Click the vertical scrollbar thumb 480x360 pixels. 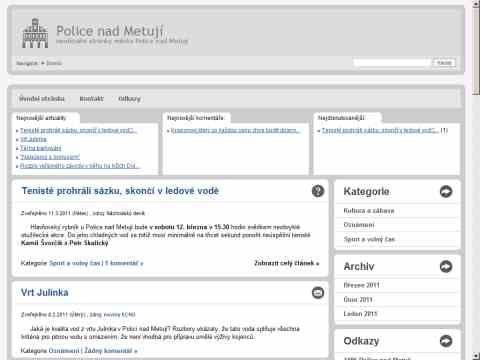pyautogui.click(x=476, y=52)
